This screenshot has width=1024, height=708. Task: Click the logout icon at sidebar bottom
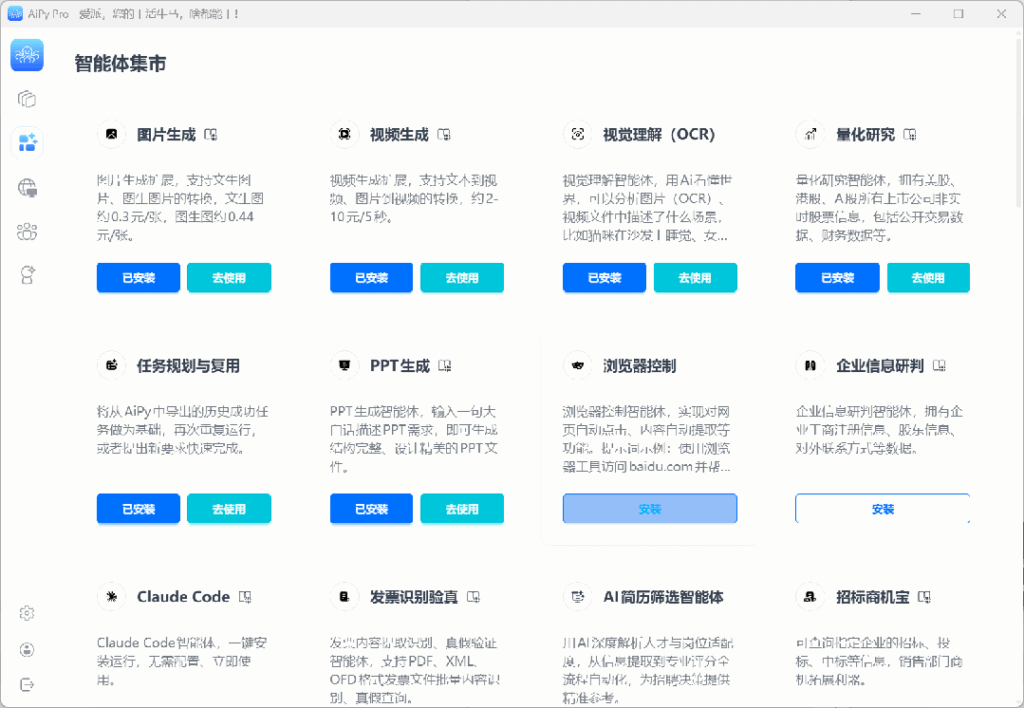[x=27, y=685]
